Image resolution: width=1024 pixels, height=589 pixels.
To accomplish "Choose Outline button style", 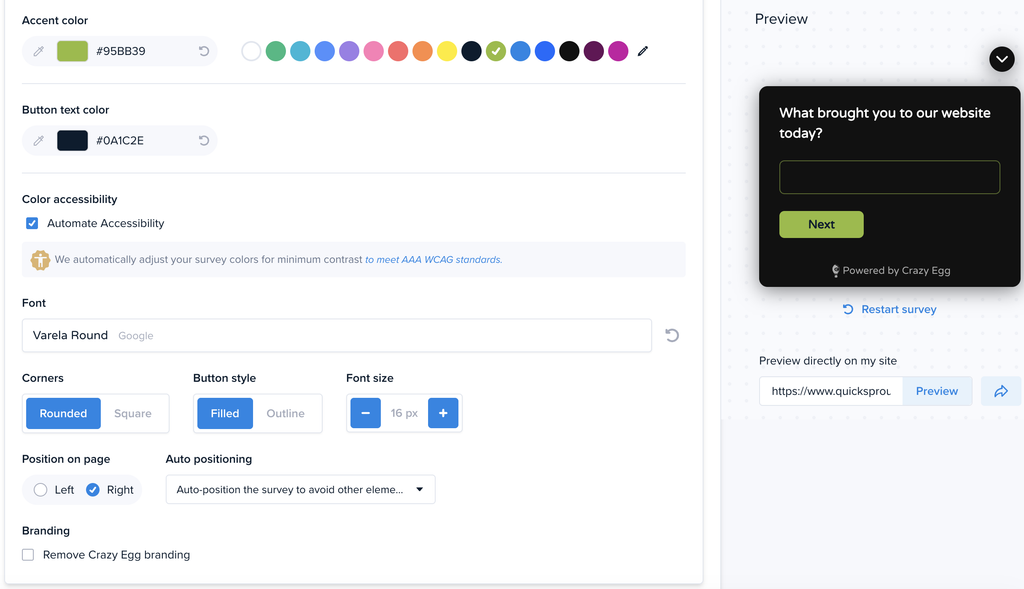I will tap(285, 413).
